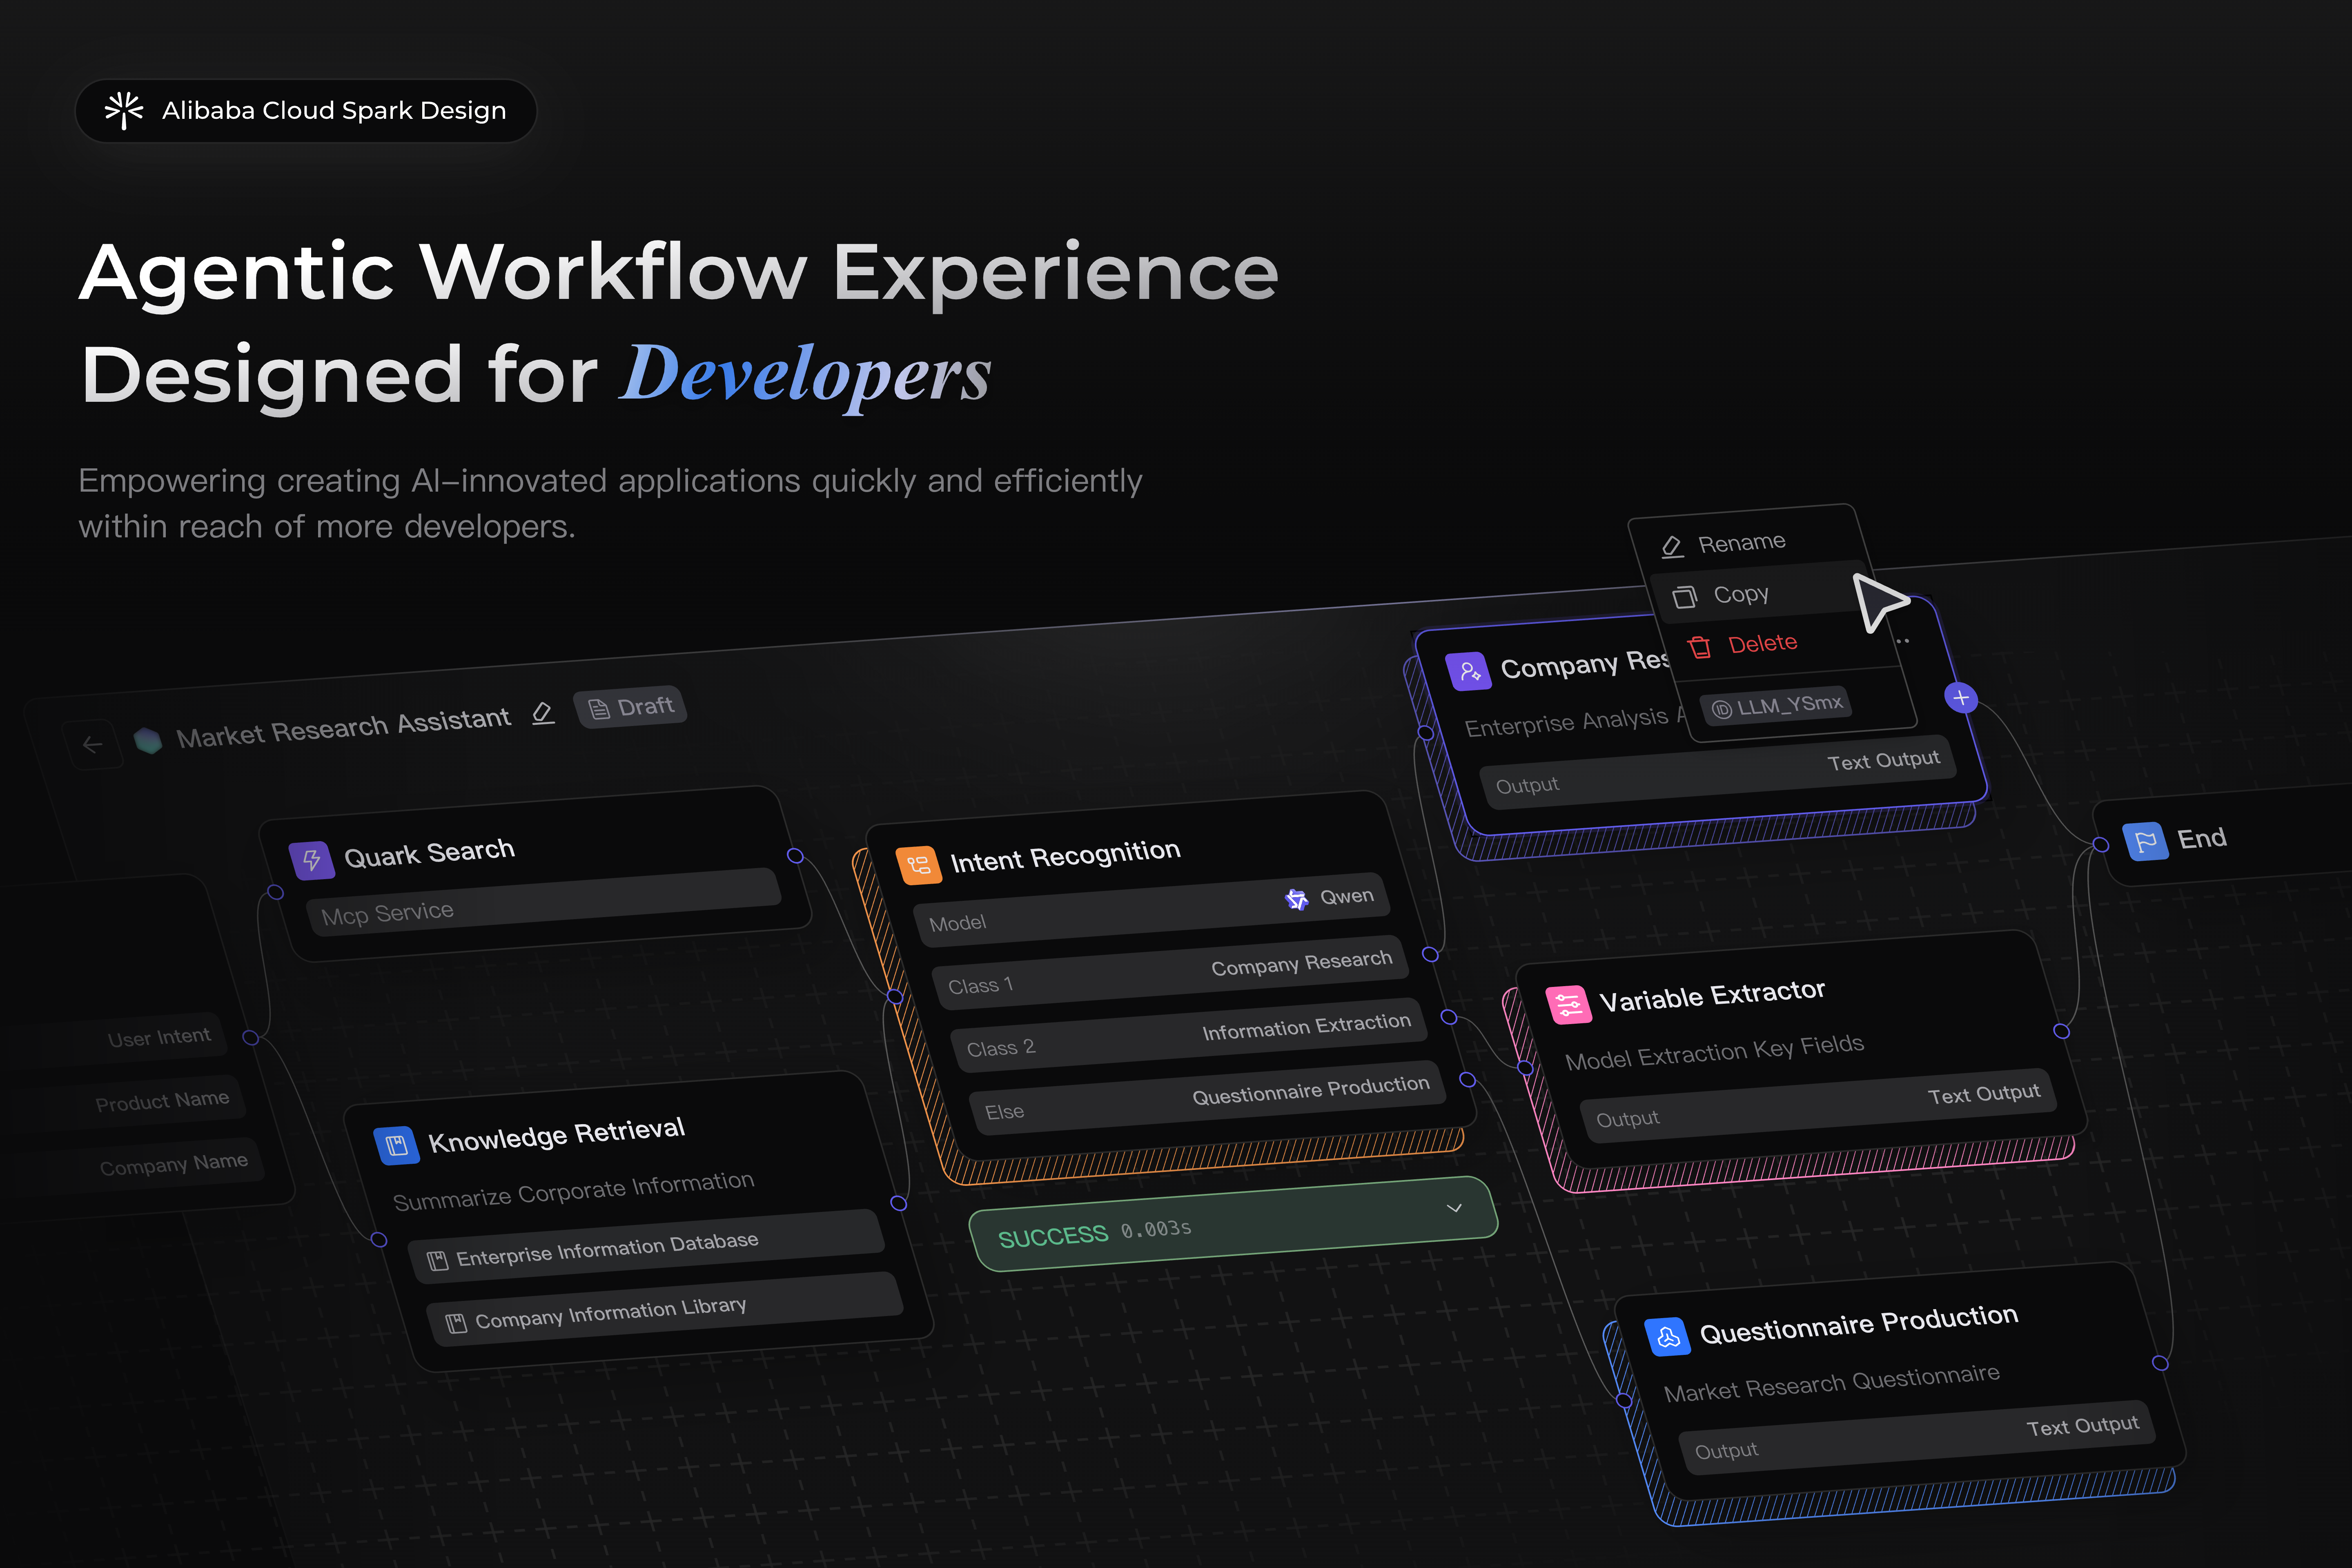The height and width of the screenshot is (1568, 2352).
Task: Click the hexagon app icon of Market Research Assistant
Action: [x=148, y=740]
